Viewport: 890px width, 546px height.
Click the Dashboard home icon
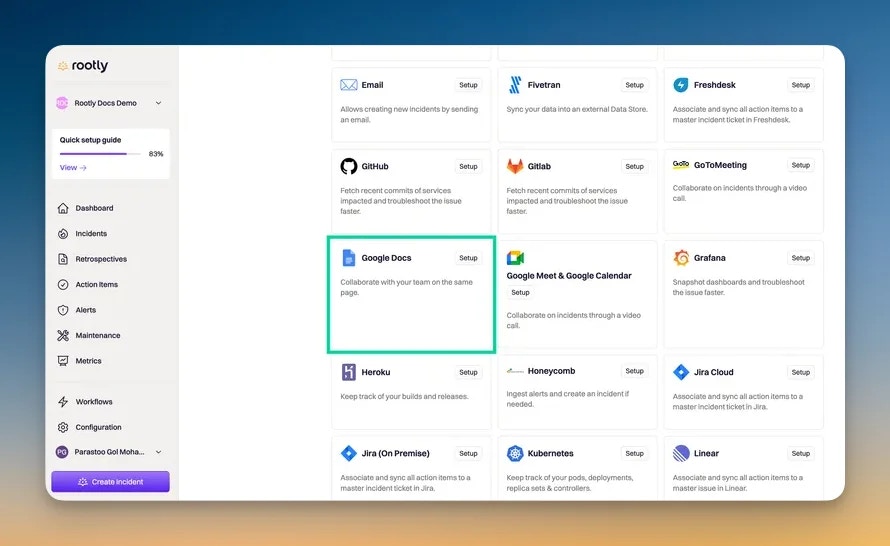coord(63,208)
